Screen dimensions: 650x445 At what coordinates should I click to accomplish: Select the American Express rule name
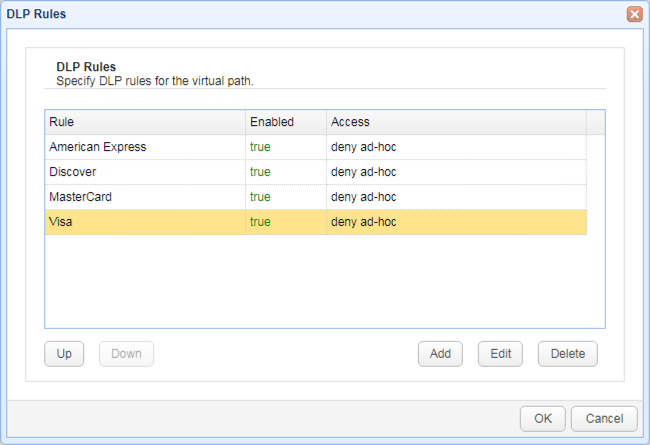(98, 147)
